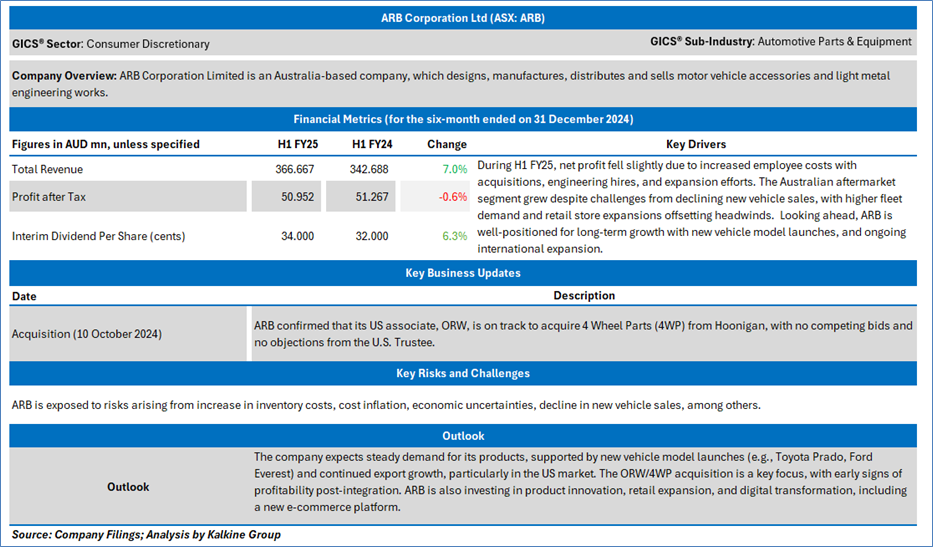Select the 'Profit after Tax' row label
933x547 pixels.
pos(49,196)
